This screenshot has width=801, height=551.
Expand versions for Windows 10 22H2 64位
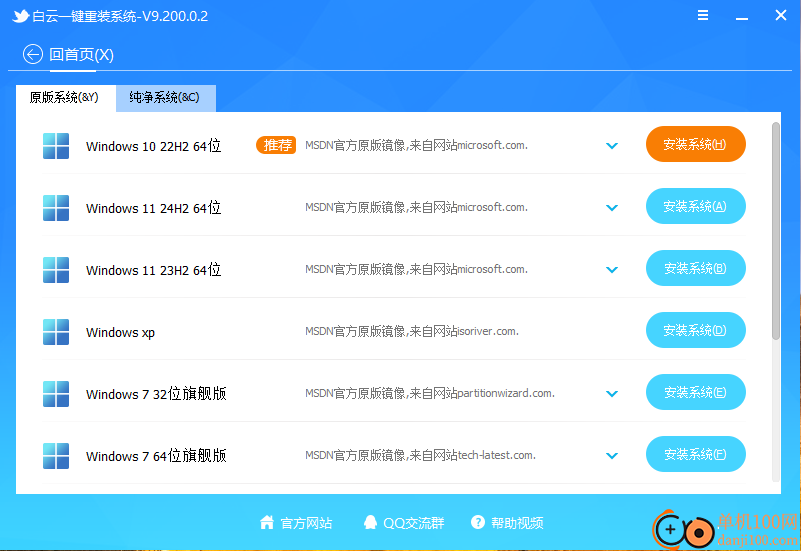(x=612, y=146)
